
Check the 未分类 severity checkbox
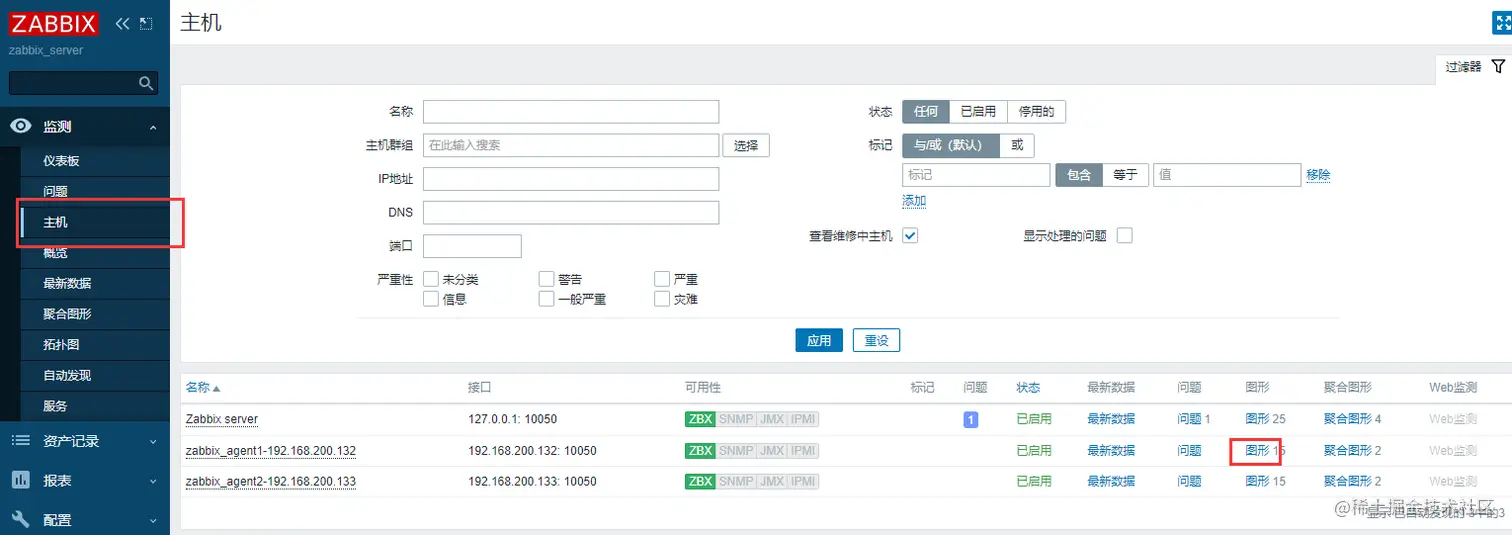coord(431,279)
